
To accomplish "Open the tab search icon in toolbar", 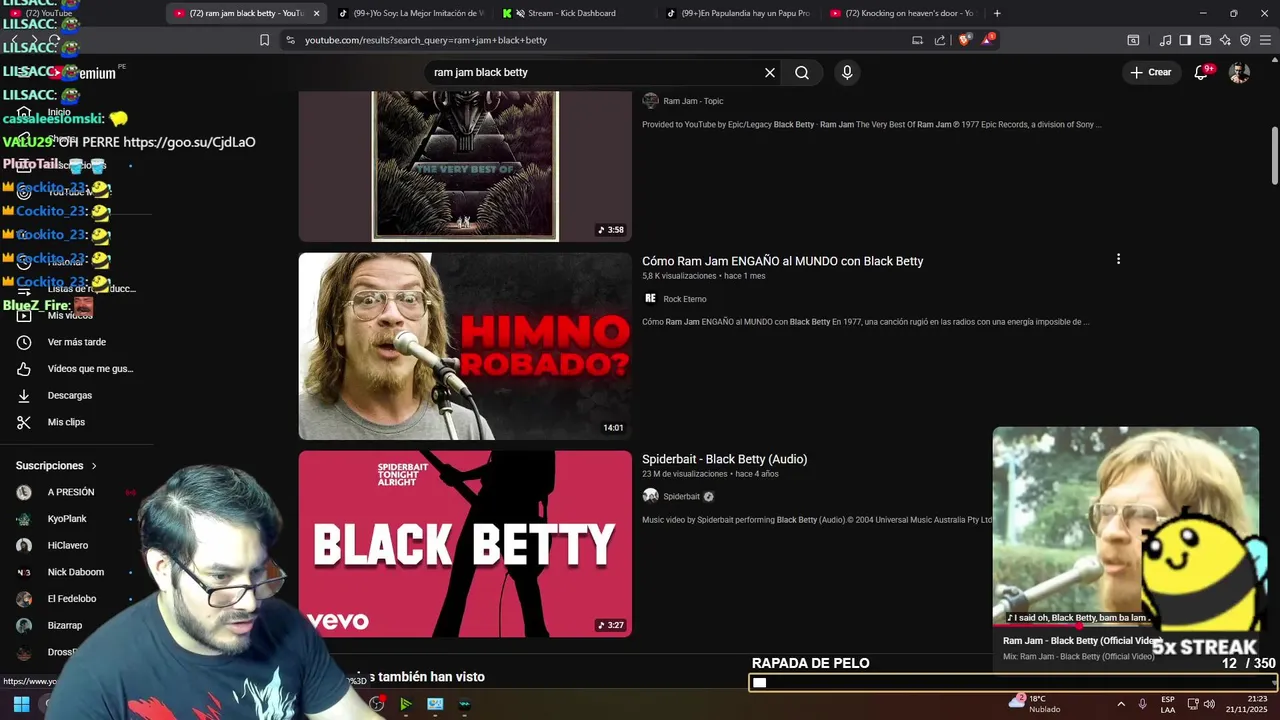I will click(1133, 40).
